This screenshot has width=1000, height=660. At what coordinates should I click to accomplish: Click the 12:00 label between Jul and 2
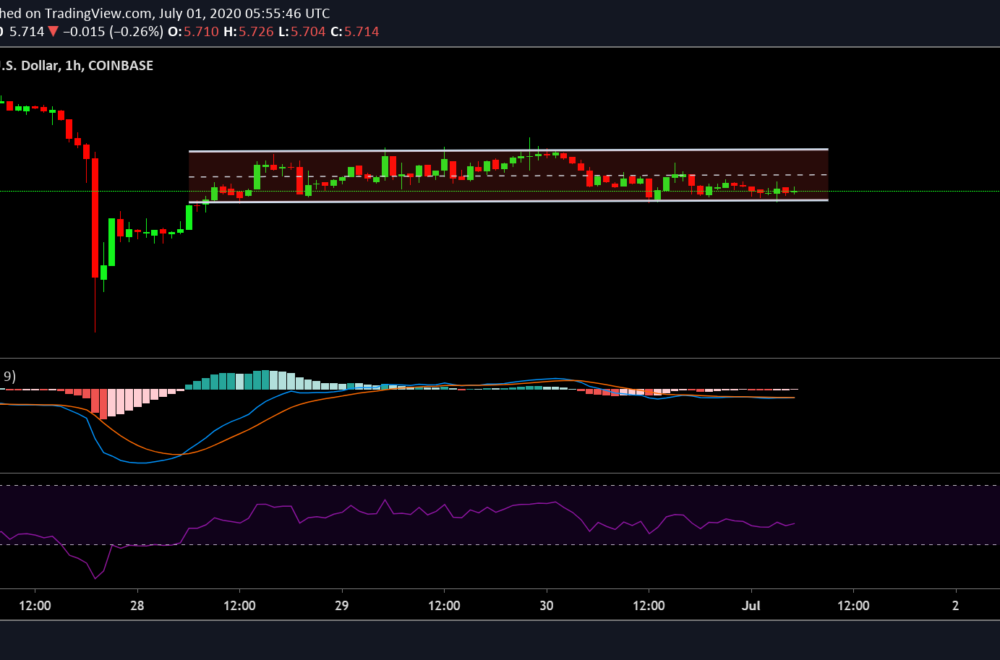click(x=853, y=605)
